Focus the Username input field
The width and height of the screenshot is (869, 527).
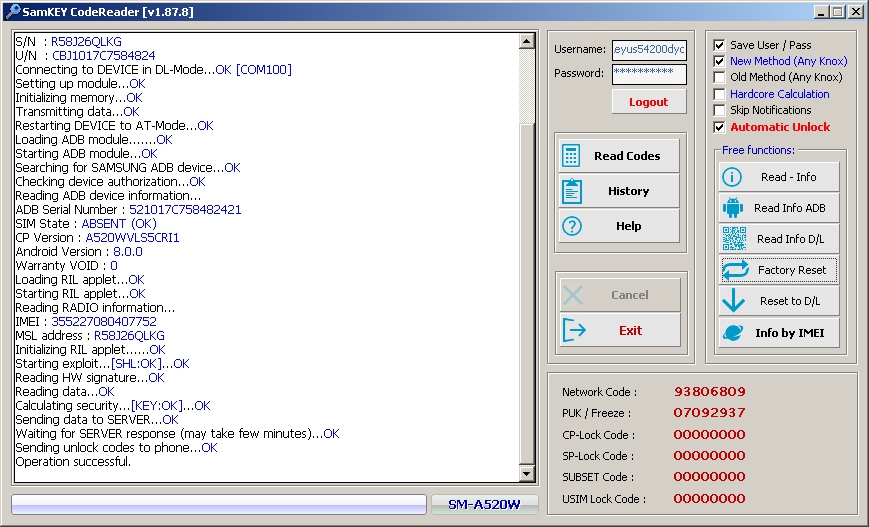649,49
